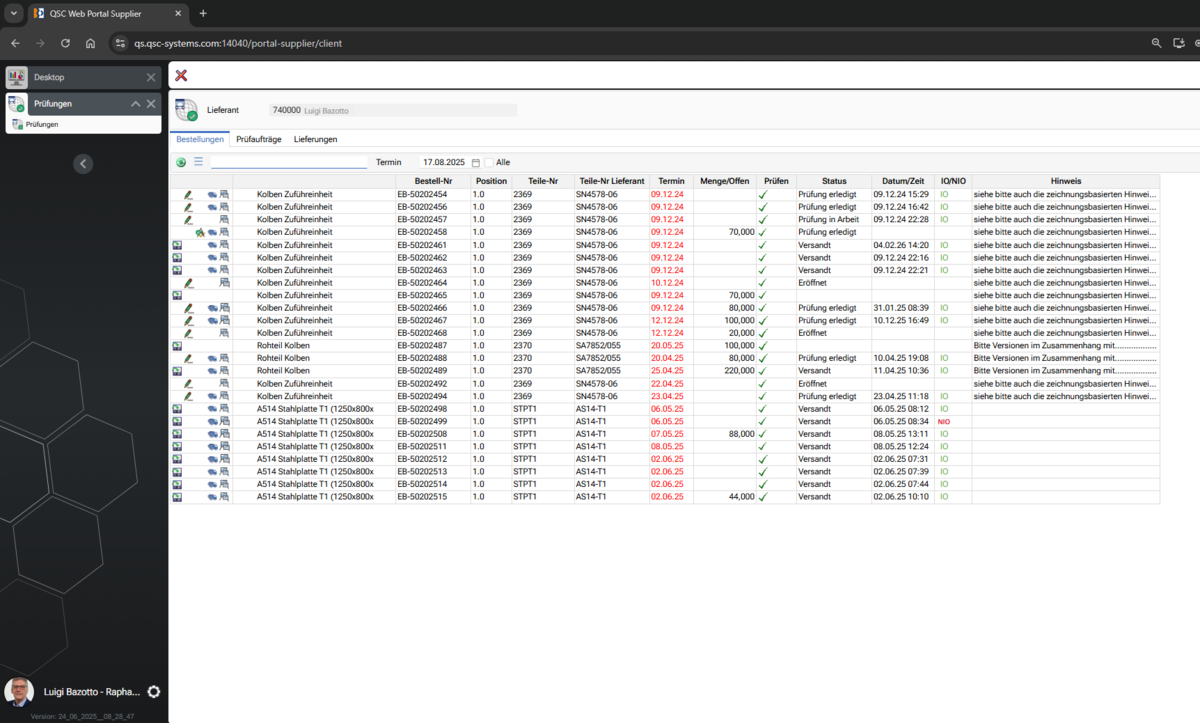Click inspection image icon for order EB-50202465
Viewport: 1200px width, 723px height.
point(177,295)
